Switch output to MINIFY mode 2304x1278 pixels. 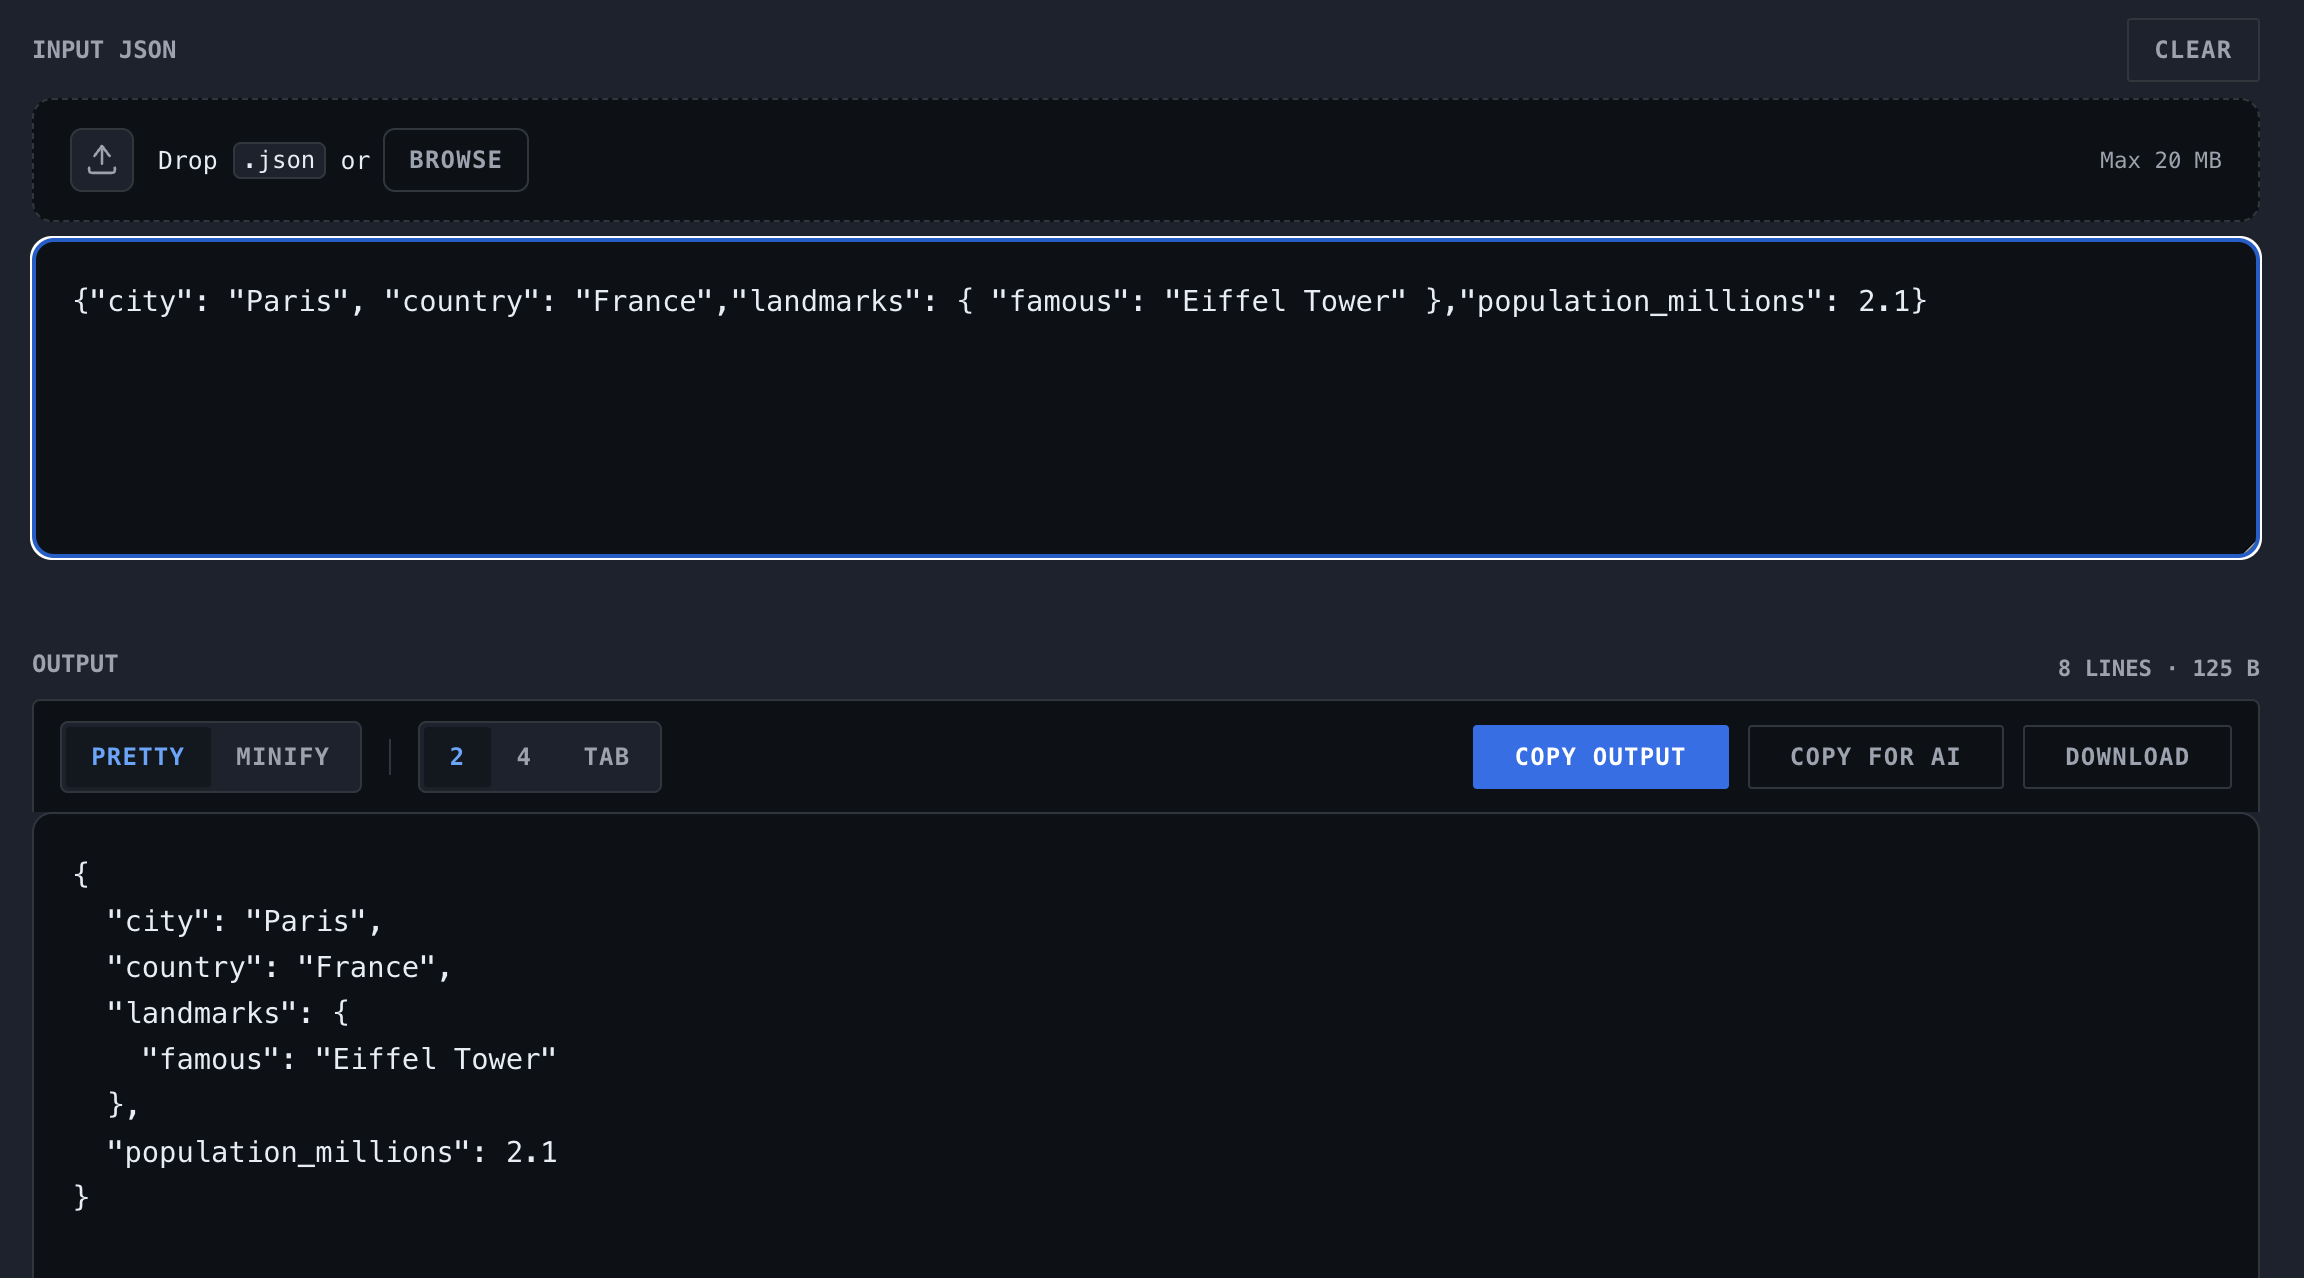[x=283, y=757]
